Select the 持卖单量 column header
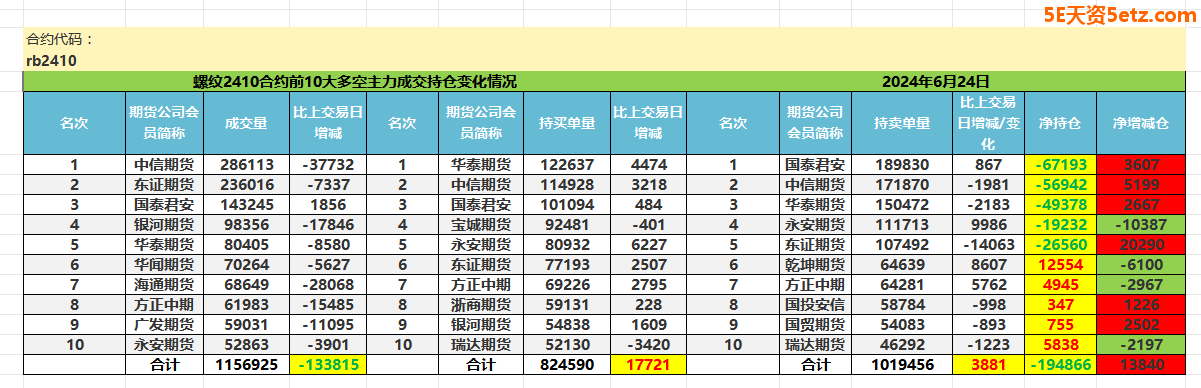Image resolution: width=1201 pixels, height=388 pixels. pos(901,123)
